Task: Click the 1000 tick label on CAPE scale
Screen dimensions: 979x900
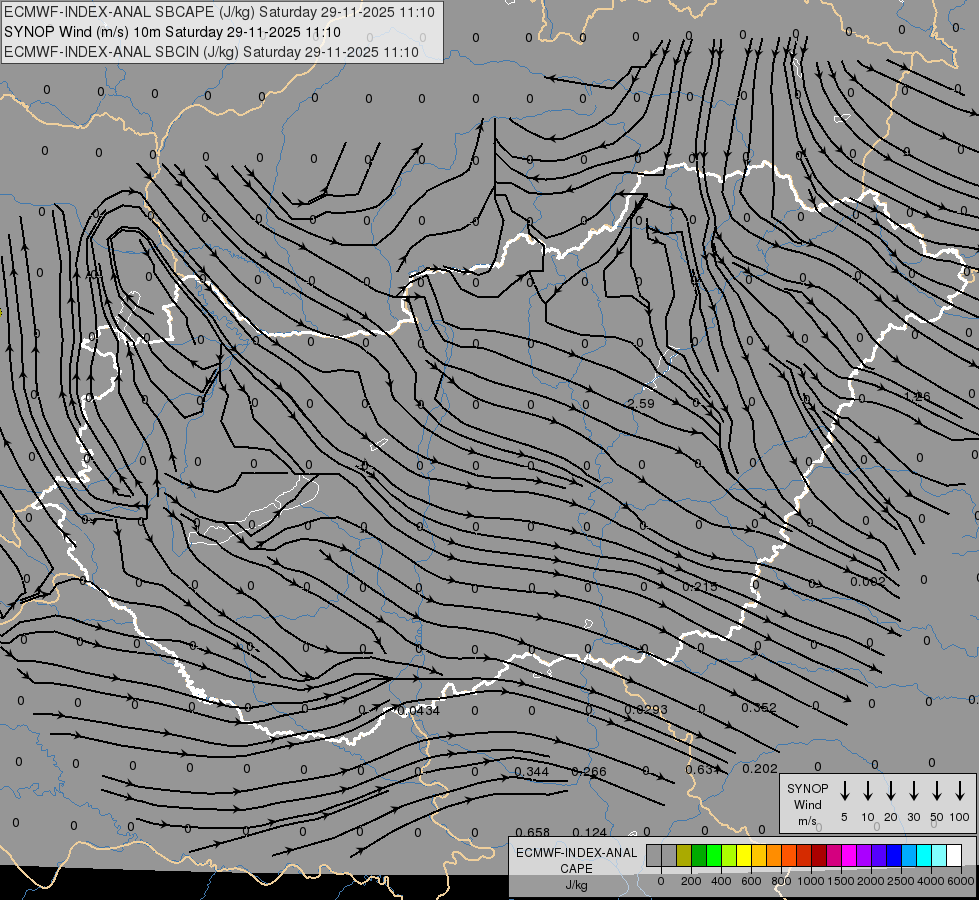Action: tap(811, 881)
